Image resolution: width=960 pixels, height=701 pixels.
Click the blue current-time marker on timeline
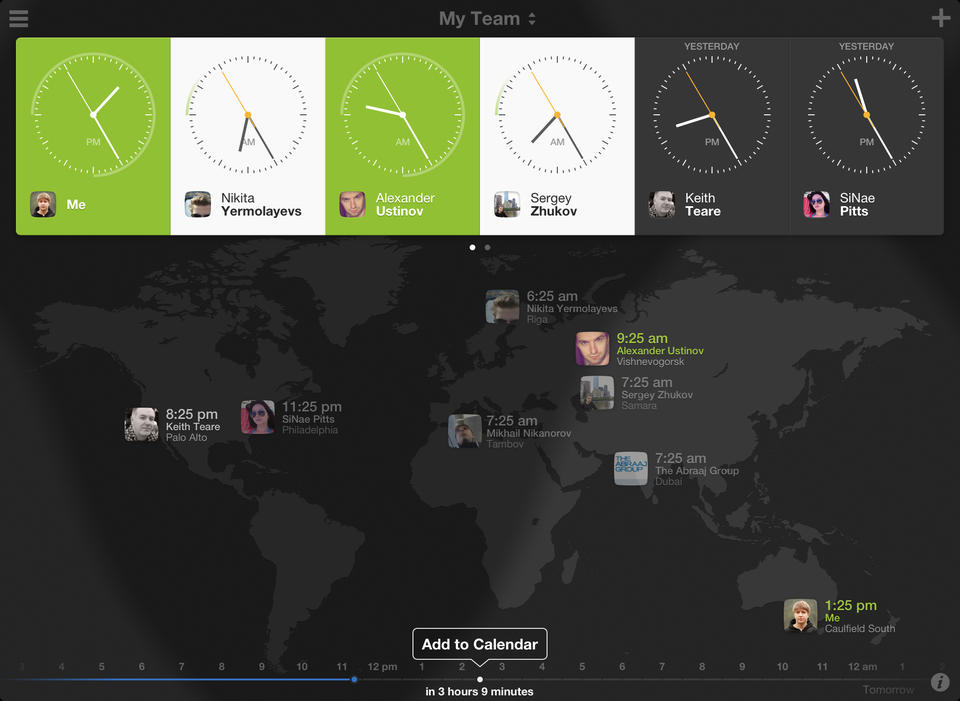(x=354, y=679)
